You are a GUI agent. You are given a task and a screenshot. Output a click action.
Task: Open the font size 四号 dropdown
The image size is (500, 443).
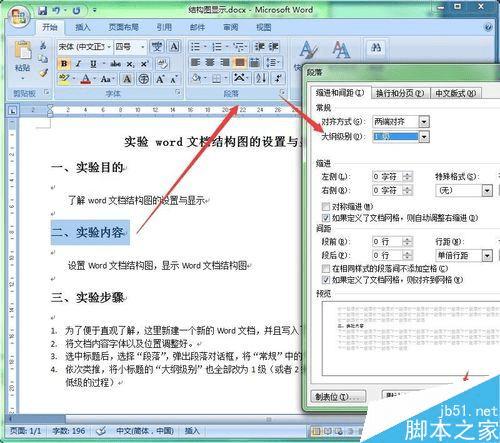click(143, 47)
